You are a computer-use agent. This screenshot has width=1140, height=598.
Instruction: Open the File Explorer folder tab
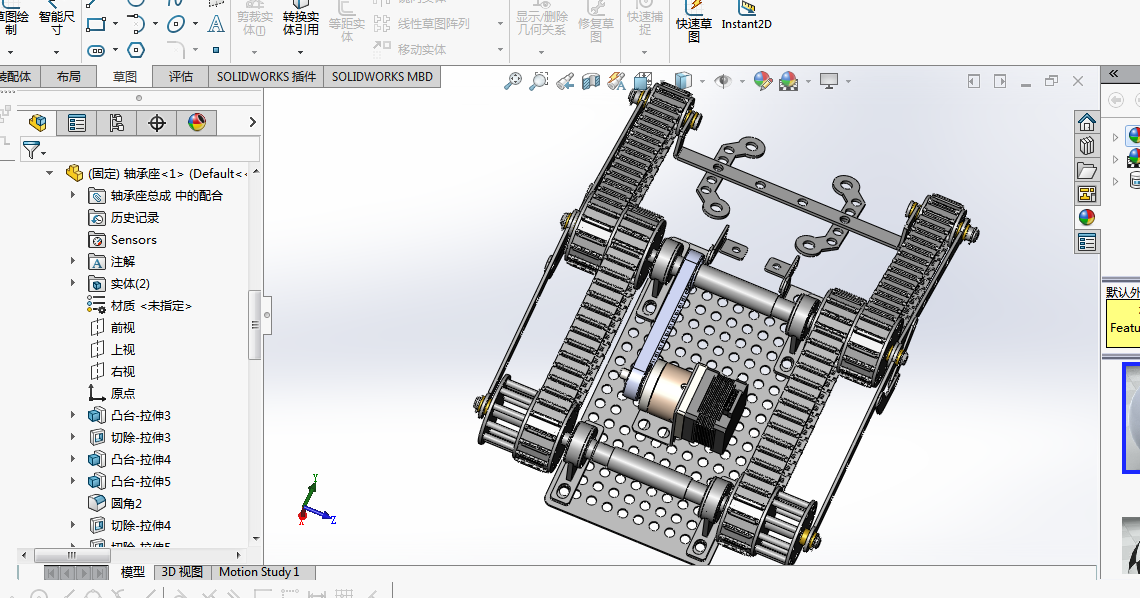pos(1087,170)
